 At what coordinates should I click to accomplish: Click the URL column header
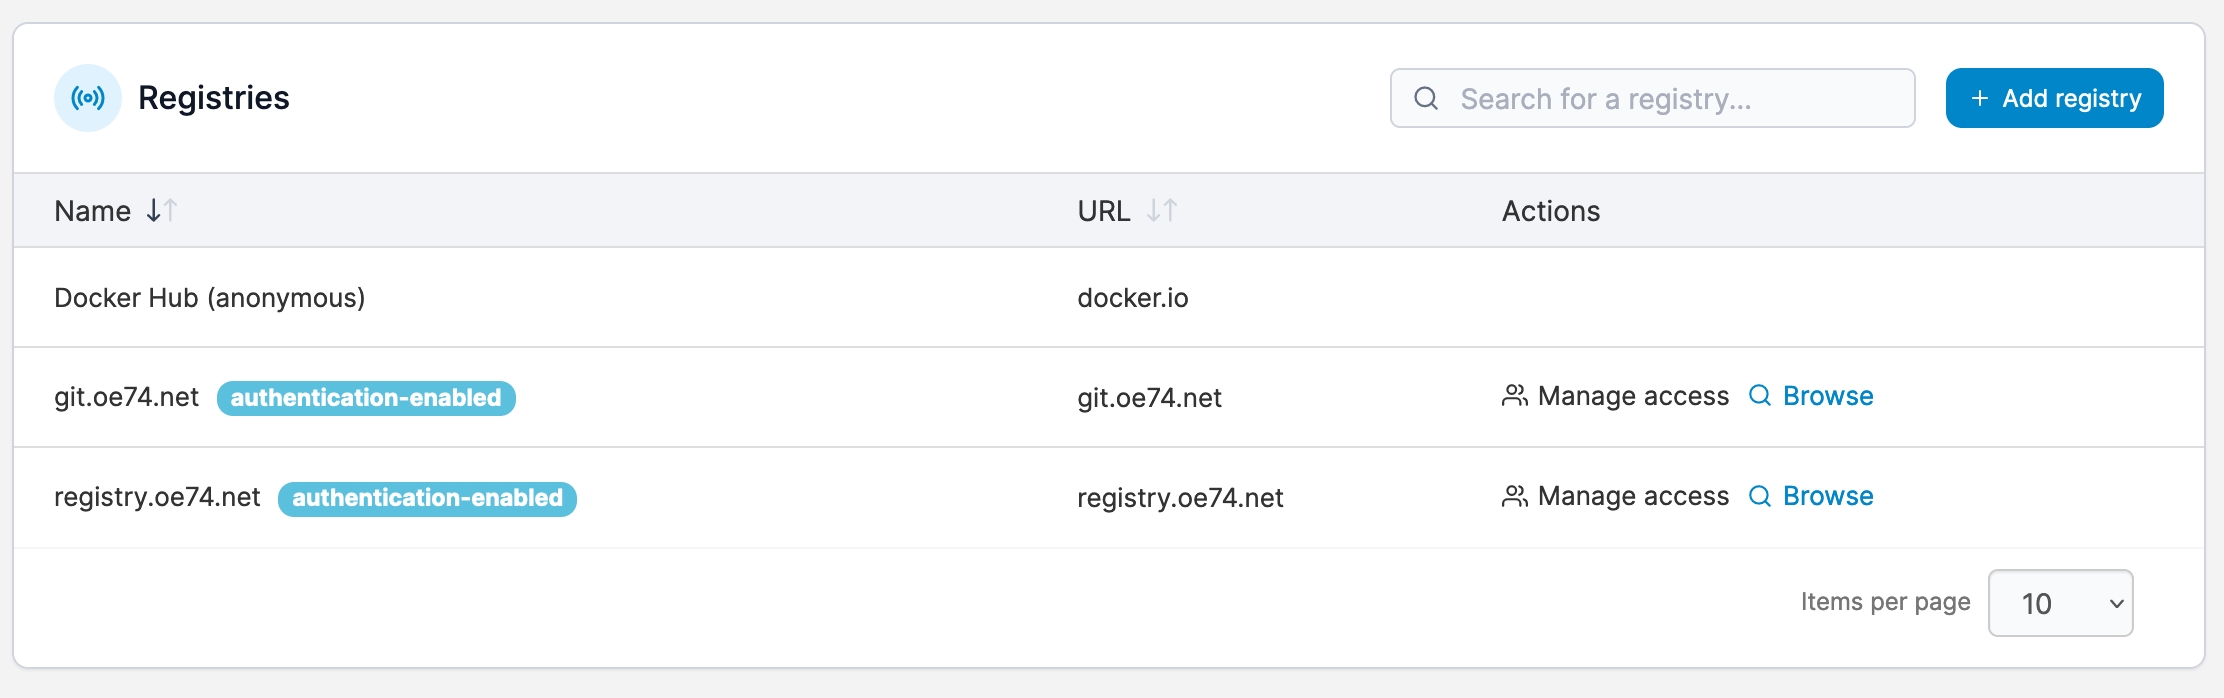click(1104, 211)
